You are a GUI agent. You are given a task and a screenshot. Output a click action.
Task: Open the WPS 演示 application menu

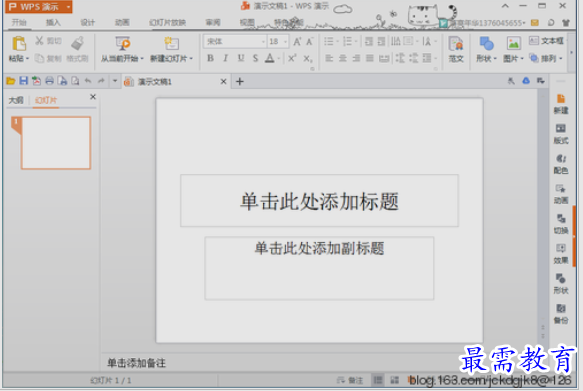point(39,7)
